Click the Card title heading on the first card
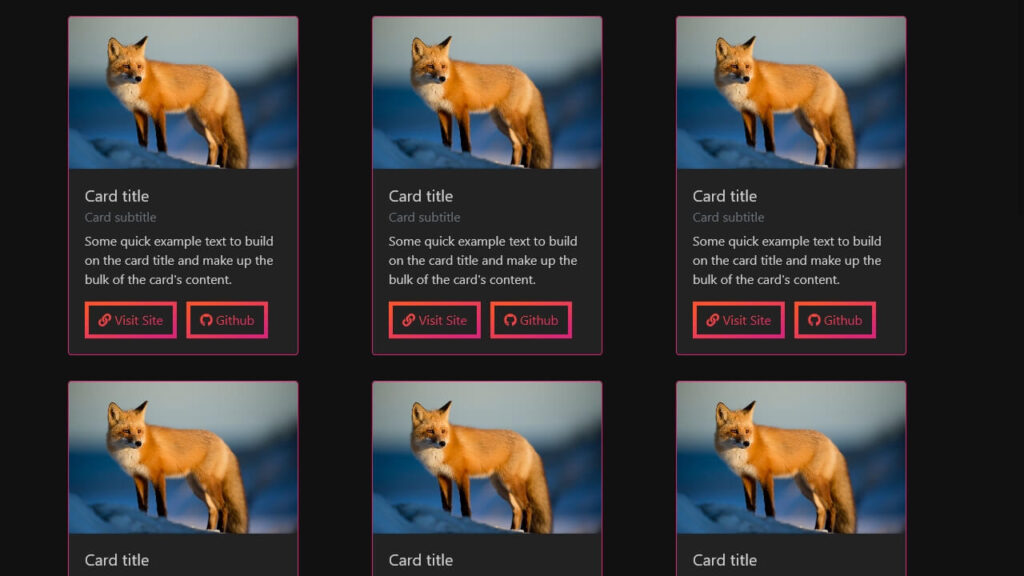Image resolution: width=1024 pixels, height=576 pixels. 117,196
